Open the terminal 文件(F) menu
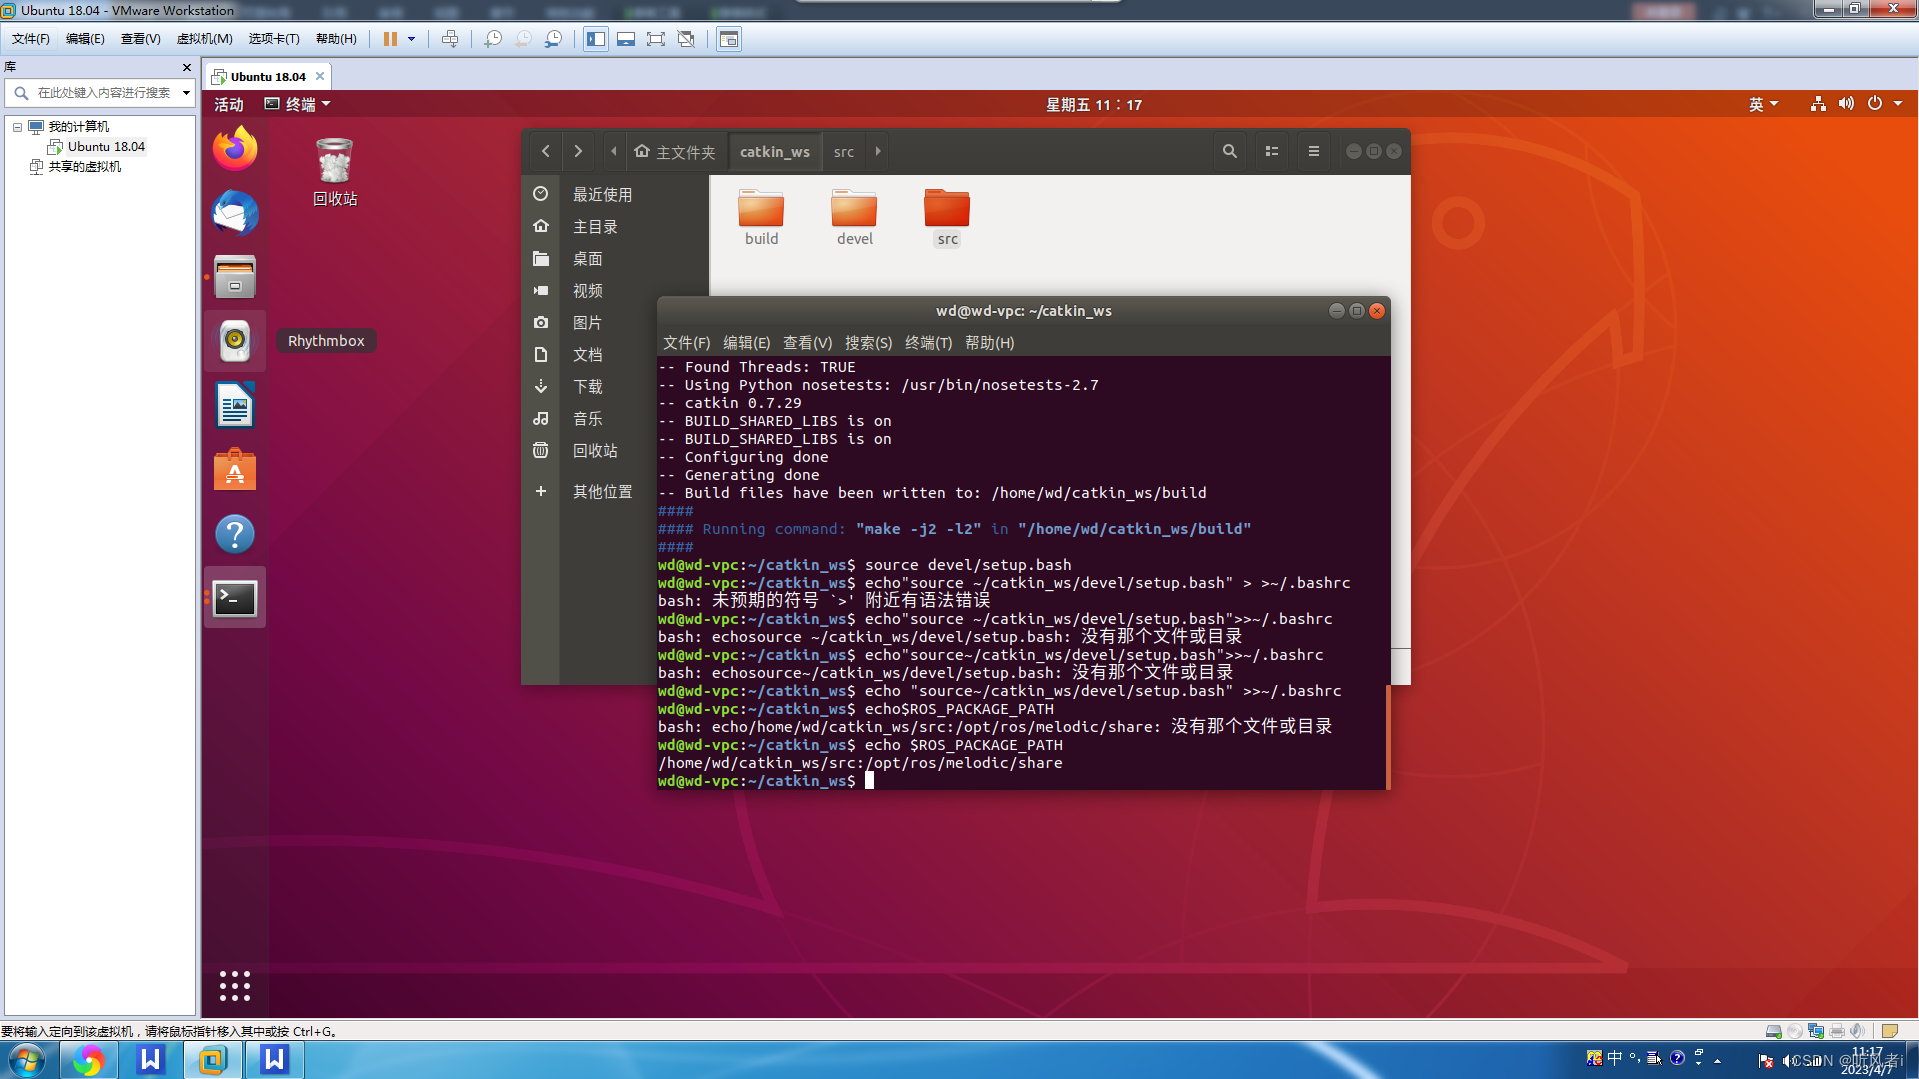Image resolution: width=1919 pixels, height=1079 pixels. (686, 343)
